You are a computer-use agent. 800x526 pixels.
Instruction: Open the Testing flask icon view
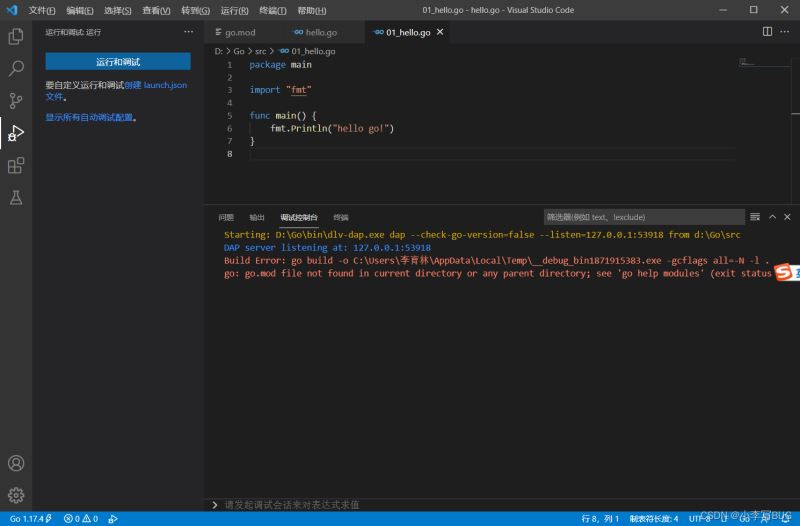(x=16, y=197)
